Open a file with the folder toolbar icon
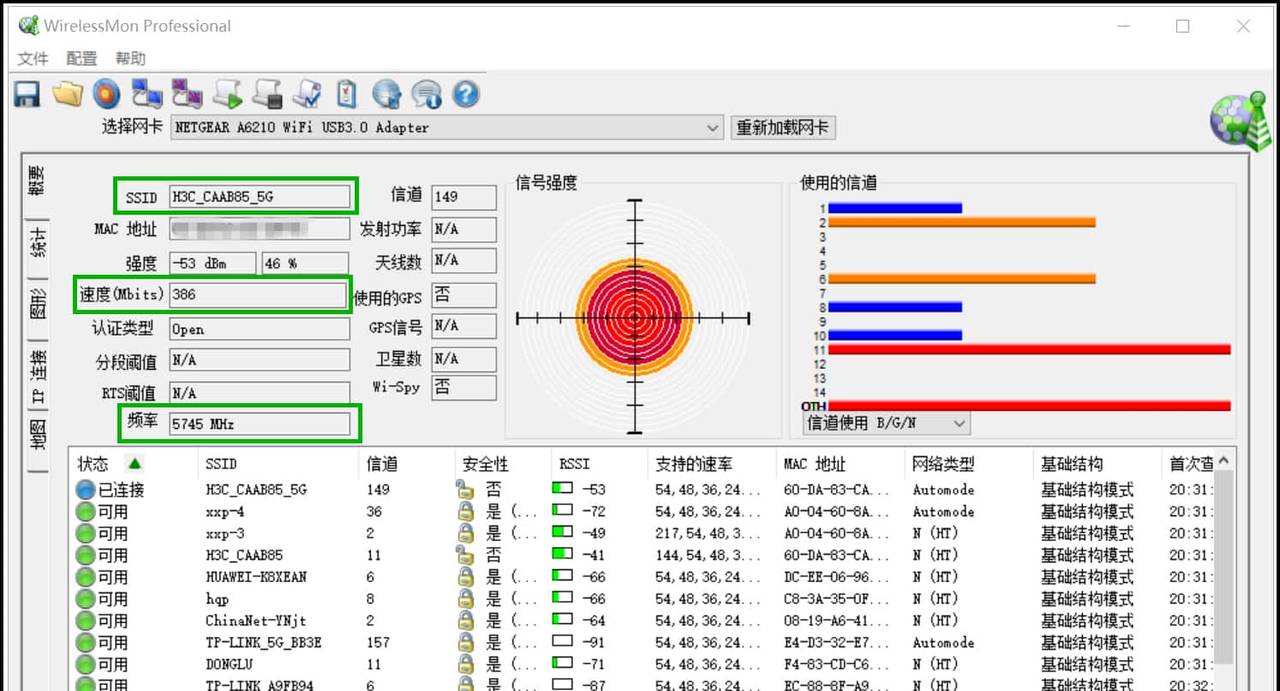 (67, 93)
